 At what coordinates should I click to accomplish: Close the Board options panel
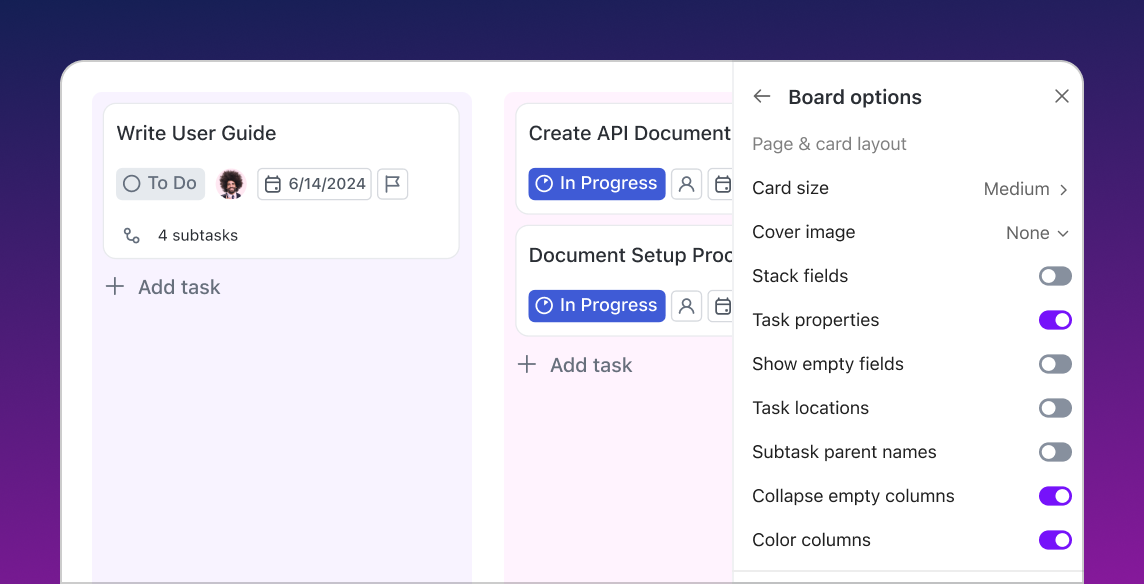click(x=1062, y=96)
